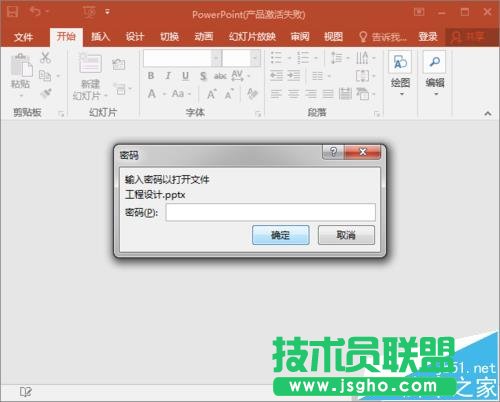500x402 pixels.
Task: Click the font color A icon
Action: [x=152, y=94]
